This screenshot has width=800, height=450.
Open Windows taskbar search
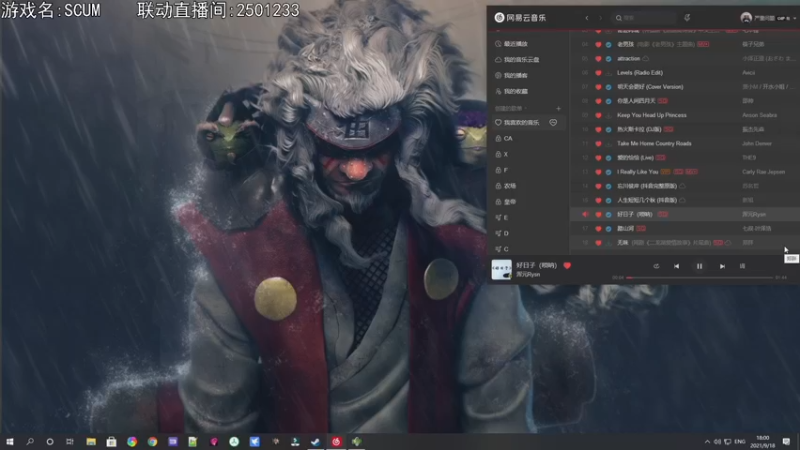[30, 442]
